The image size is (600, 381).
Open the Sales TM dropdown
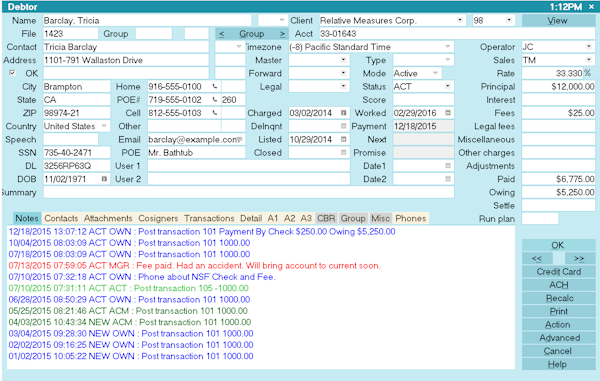(x=589, y=60)
